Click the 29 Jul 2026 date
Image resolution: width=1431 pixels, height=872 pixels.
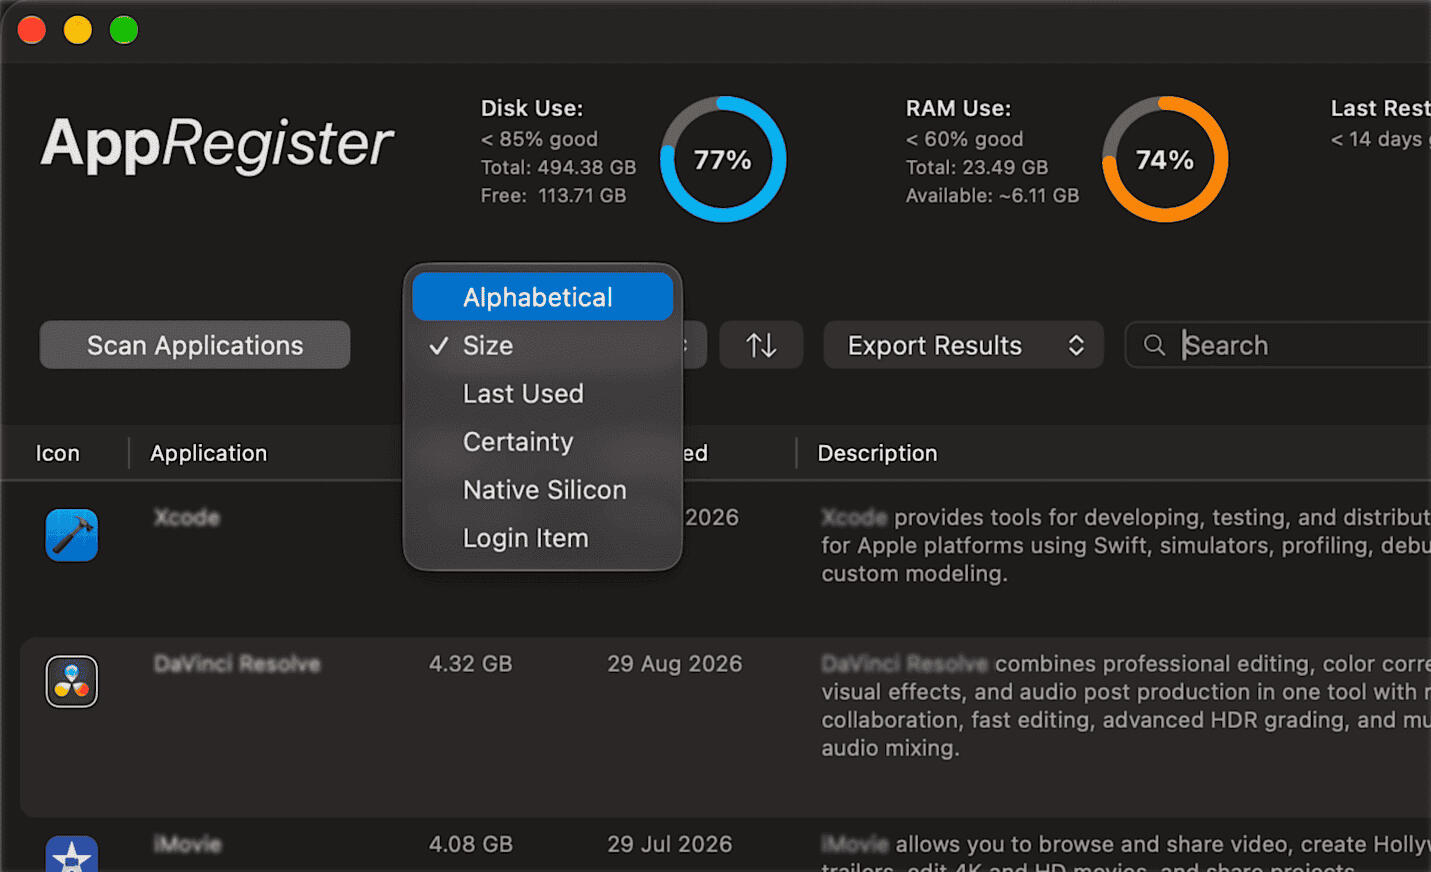[670, 844]
